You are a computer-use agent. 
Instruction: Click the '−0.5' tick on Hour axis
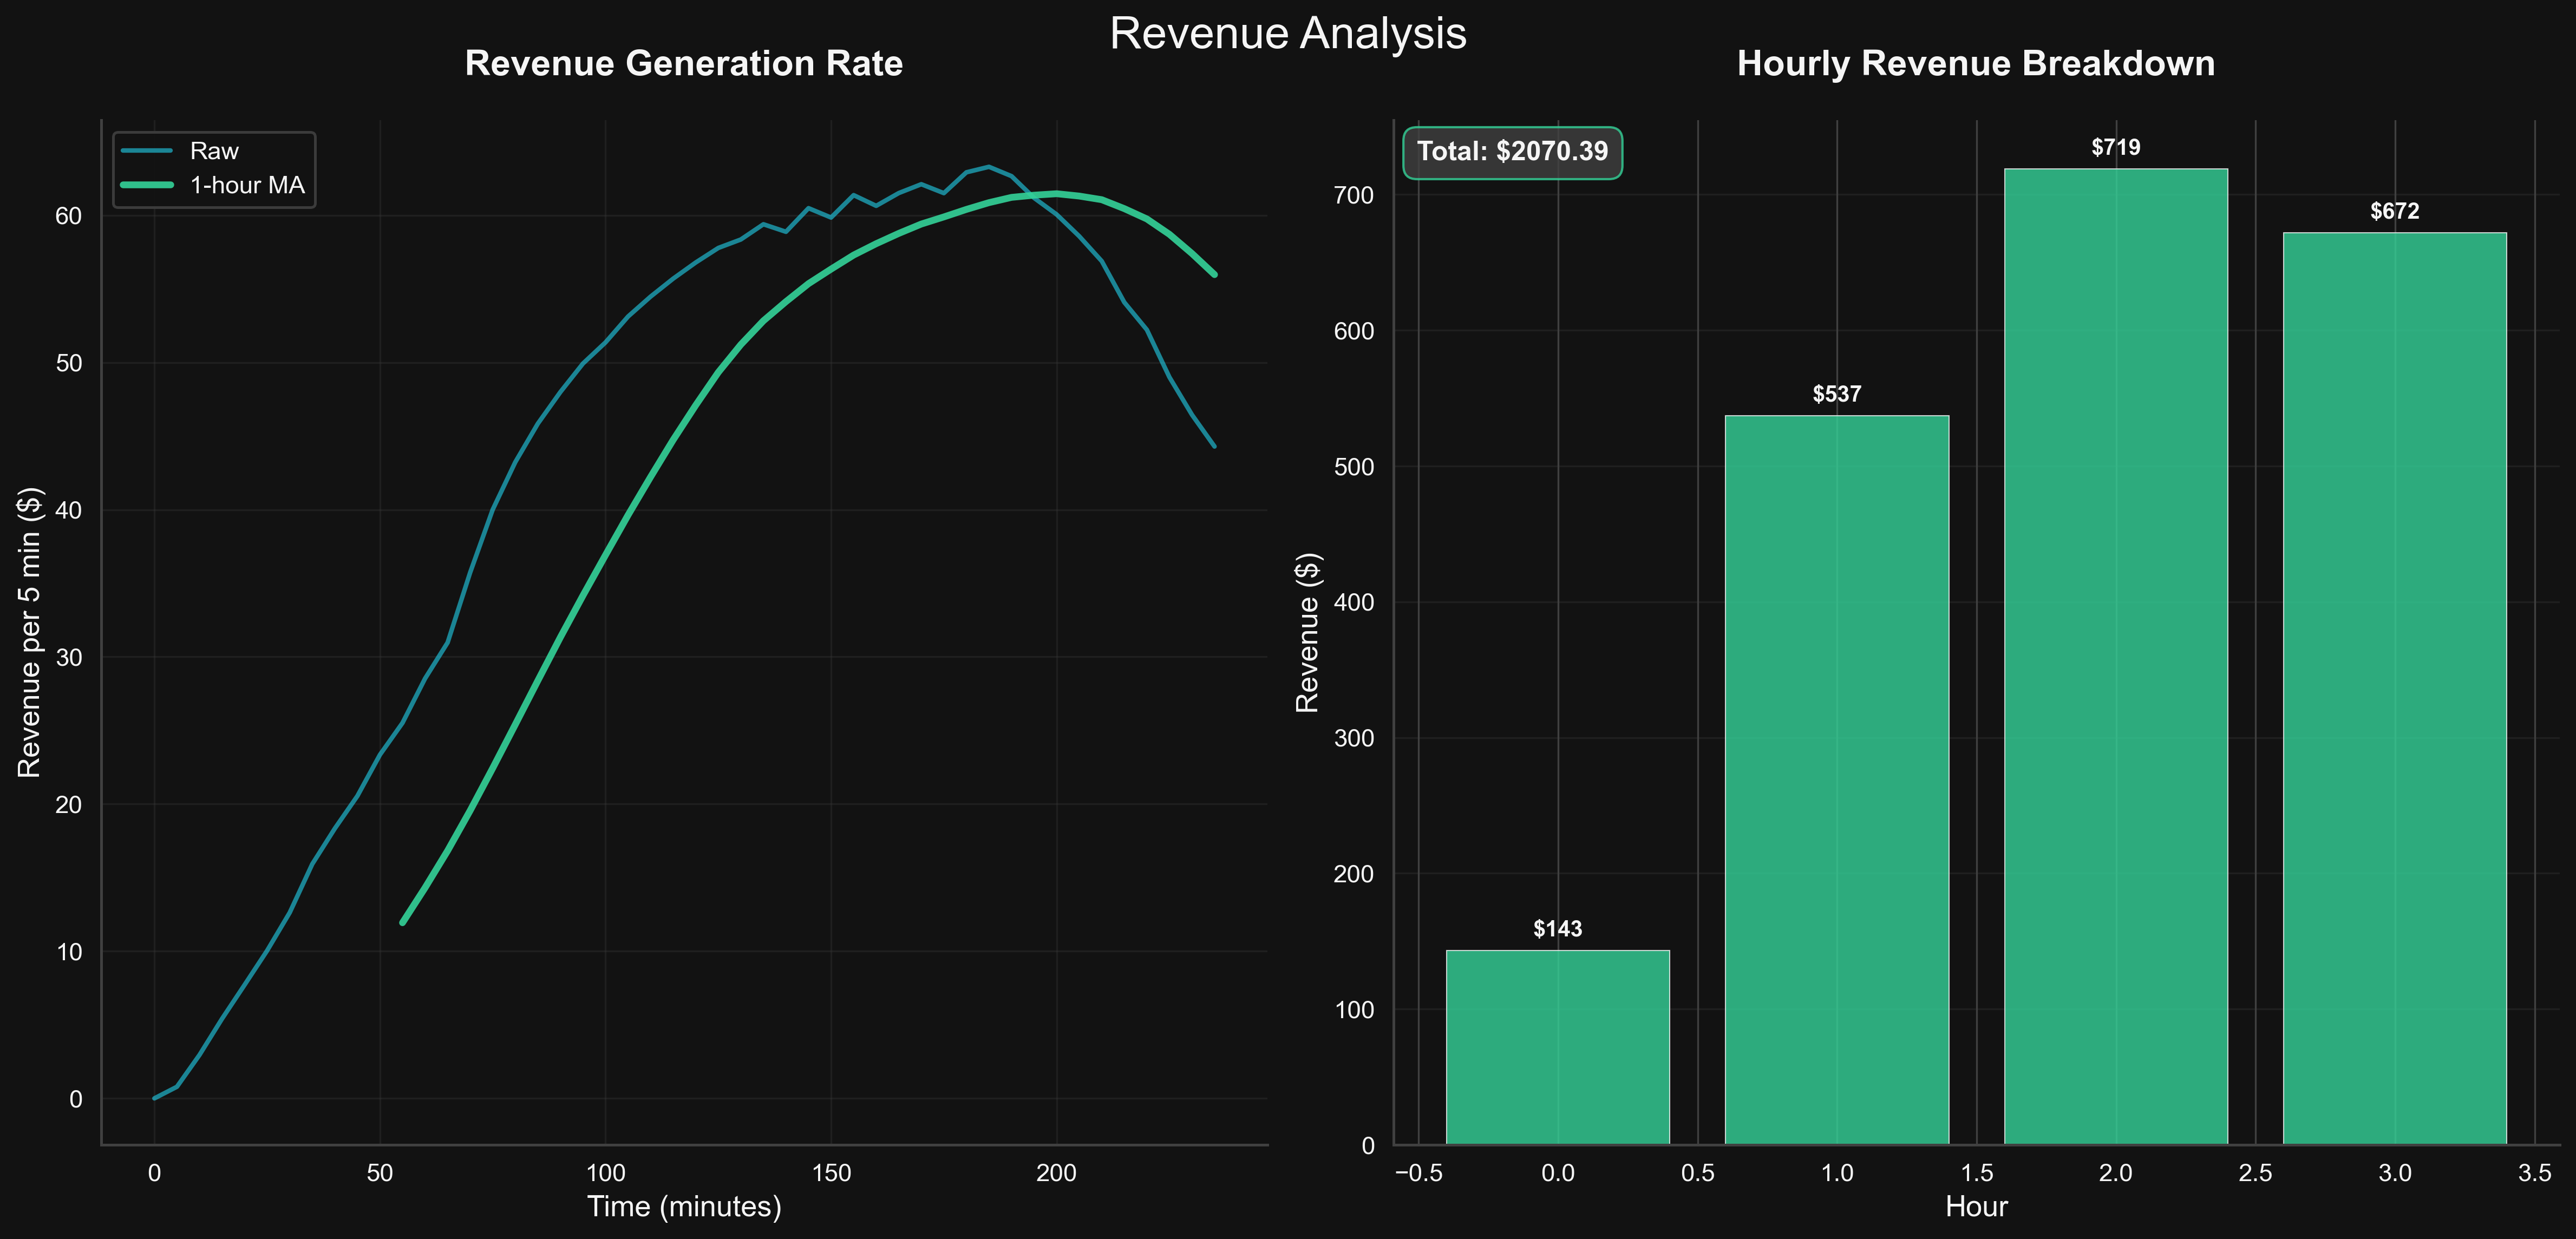point(1418,1173)
